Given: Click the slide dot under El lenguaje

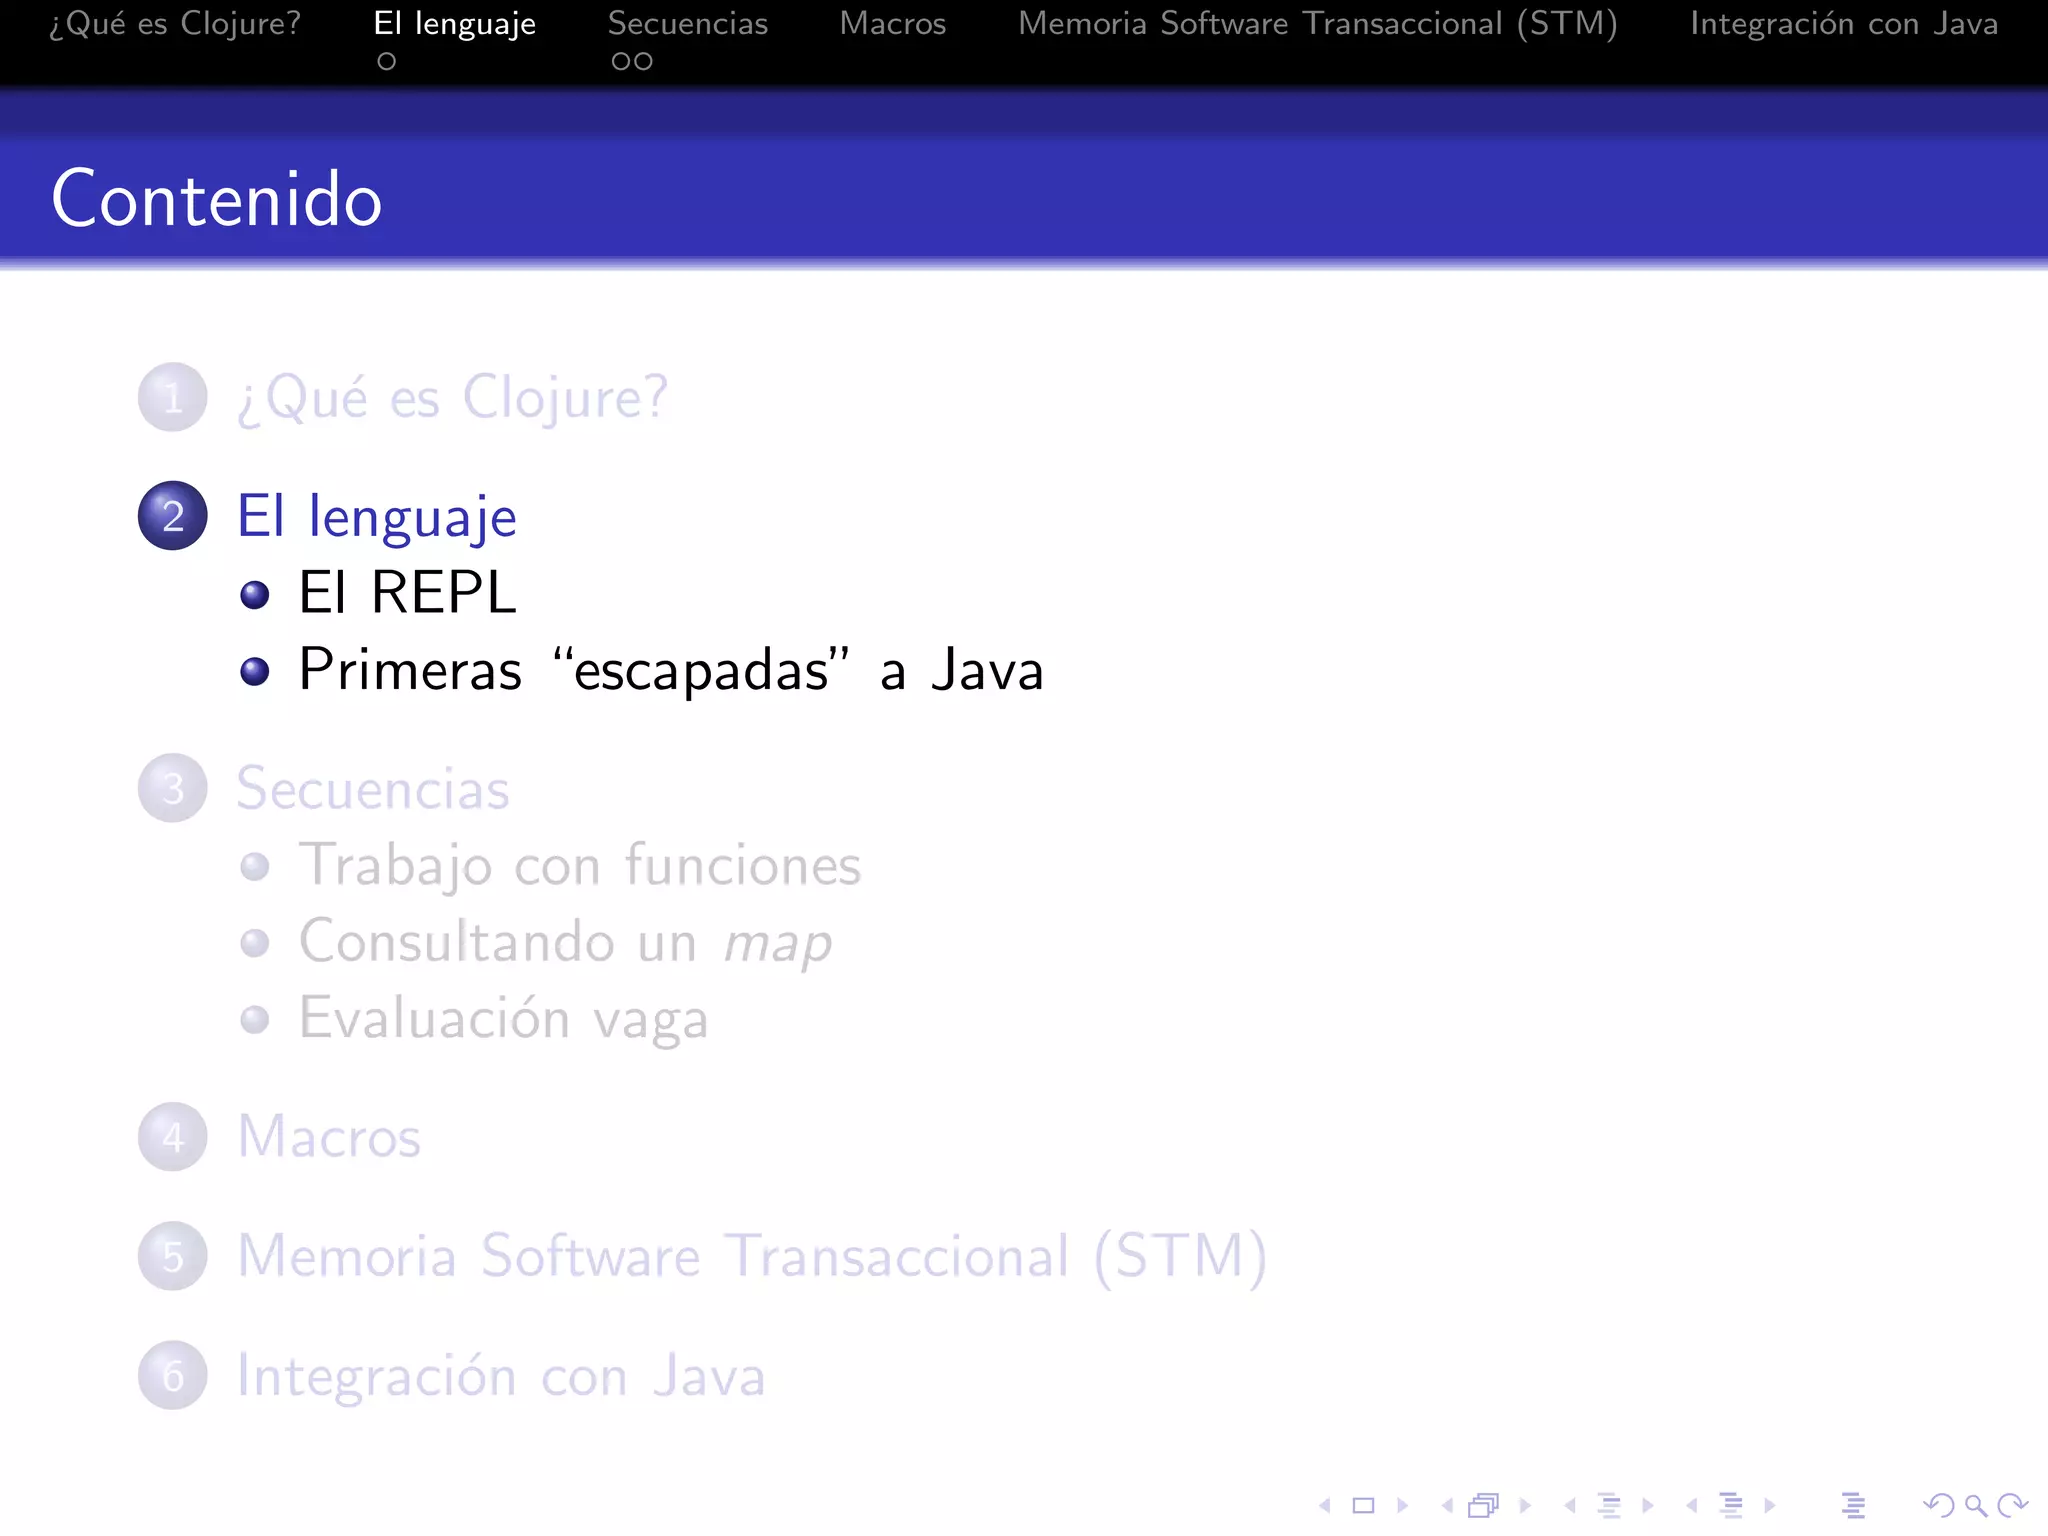Looking at the screenshot, I should pos(387,62).
